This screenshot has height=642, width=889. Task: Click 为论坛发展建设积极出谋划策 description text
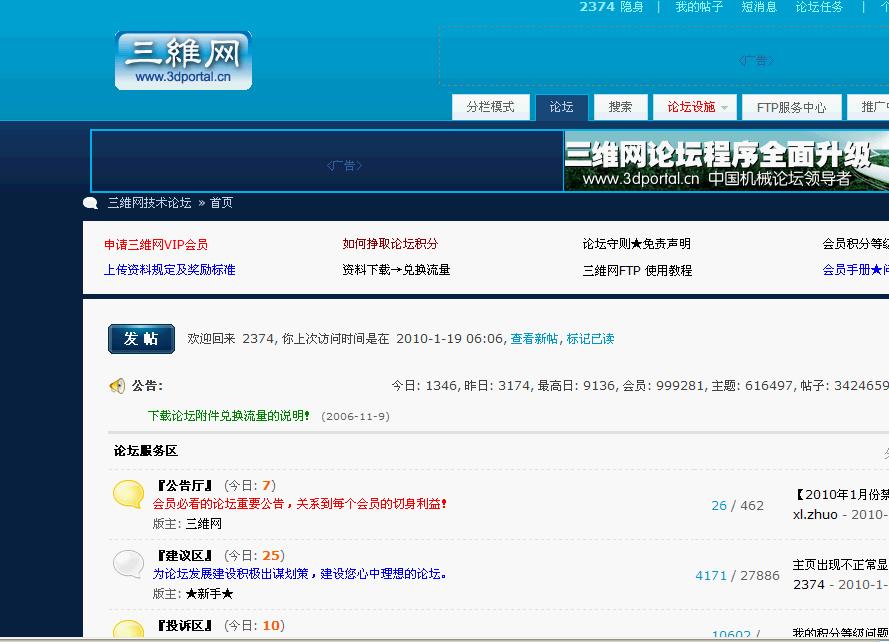point(300,574)
